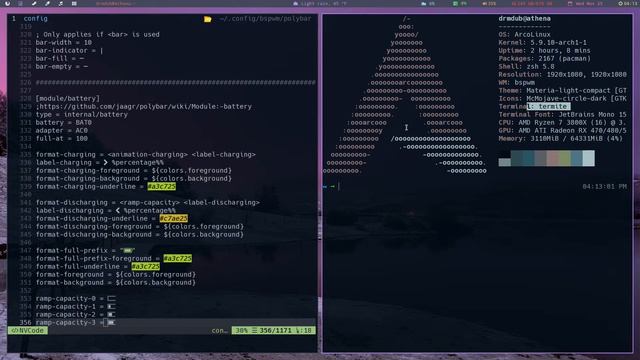Click the #a3c725 swatch on format-charging-underline line
640x360 pixels.
[162, 187]
